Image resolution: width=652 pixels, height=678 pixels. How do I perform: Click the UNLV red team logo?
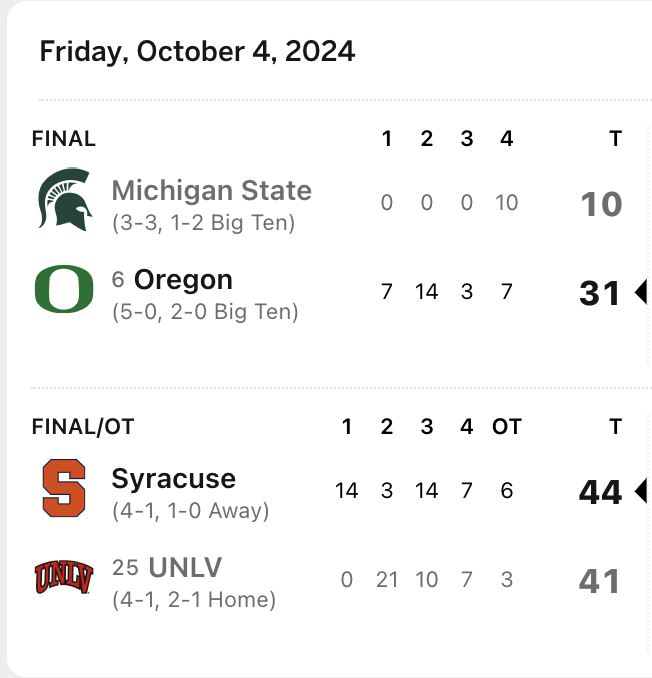[64, 578]
